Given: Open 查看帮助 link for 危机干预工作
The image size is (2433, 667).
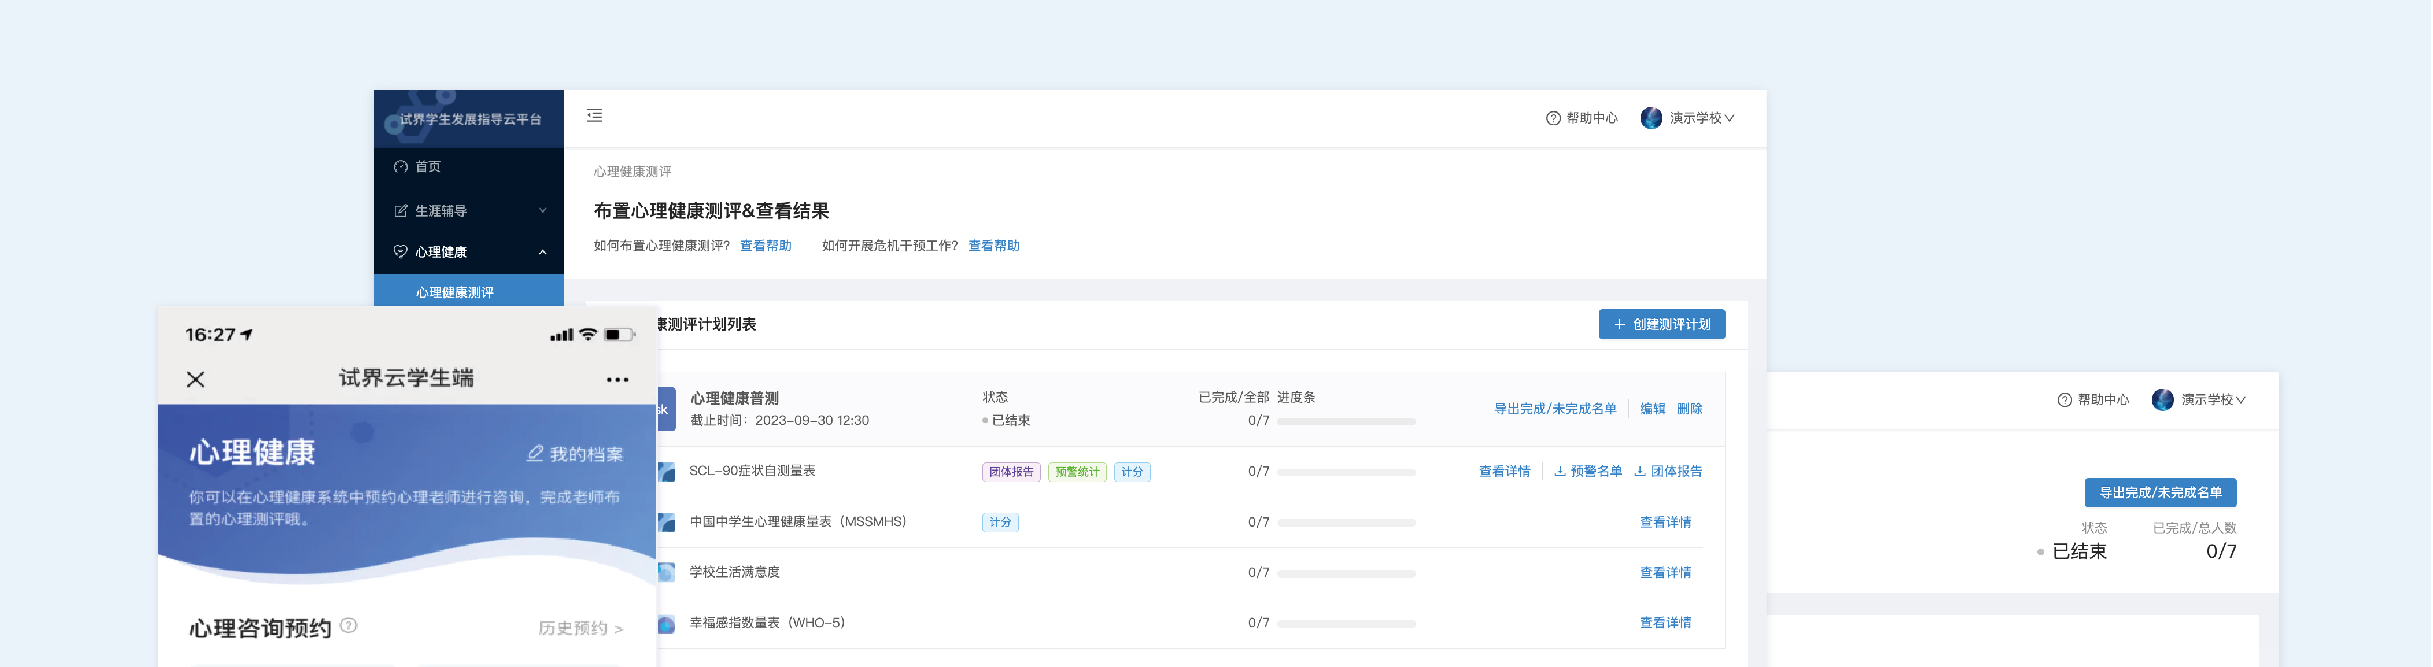Looking at the screenshot, I should click(x=993, y=246).
